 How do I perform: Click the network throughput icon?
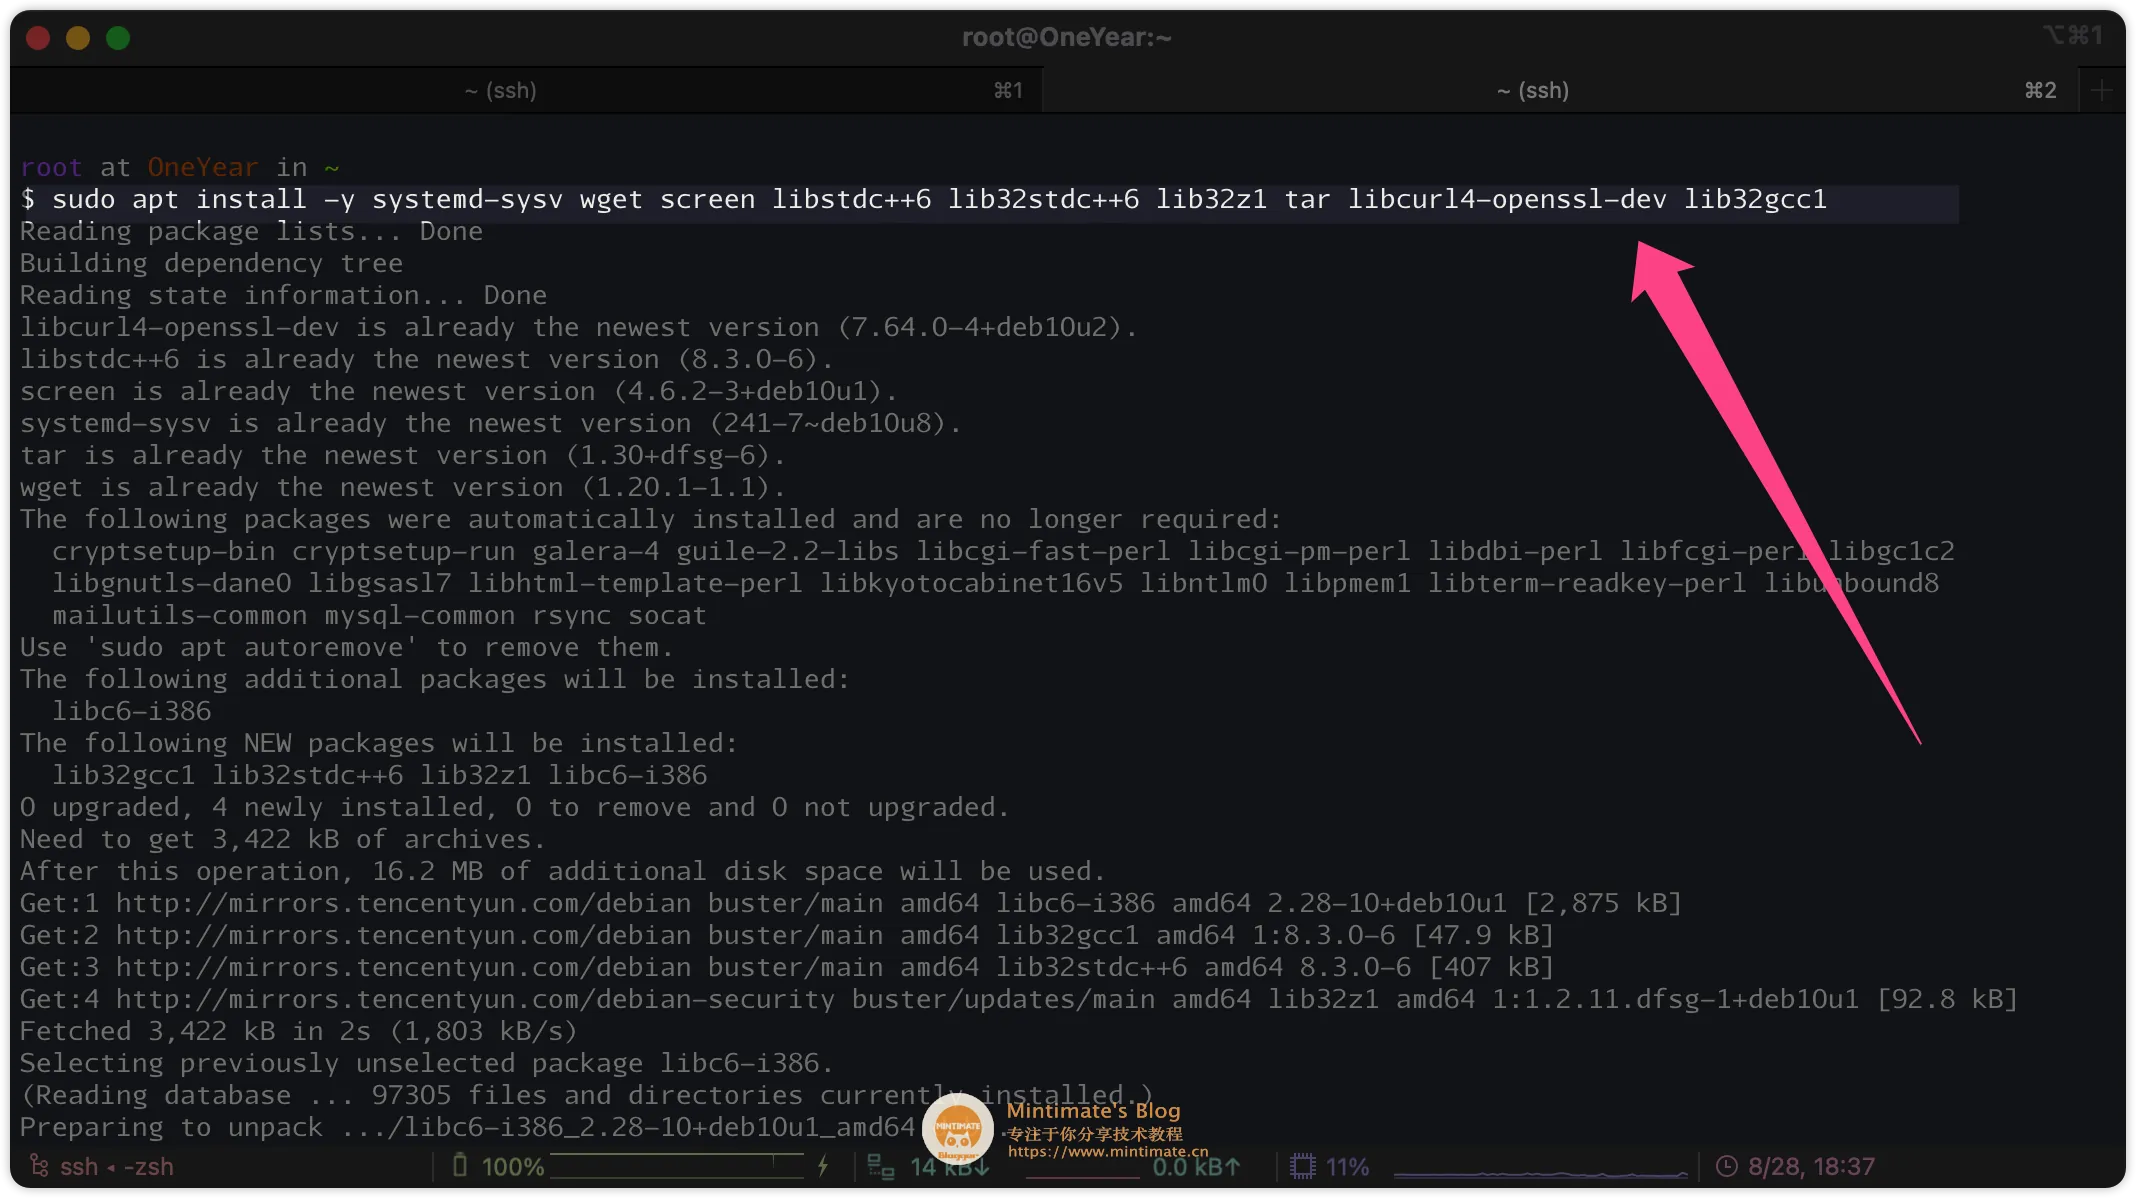[880, 1166]
